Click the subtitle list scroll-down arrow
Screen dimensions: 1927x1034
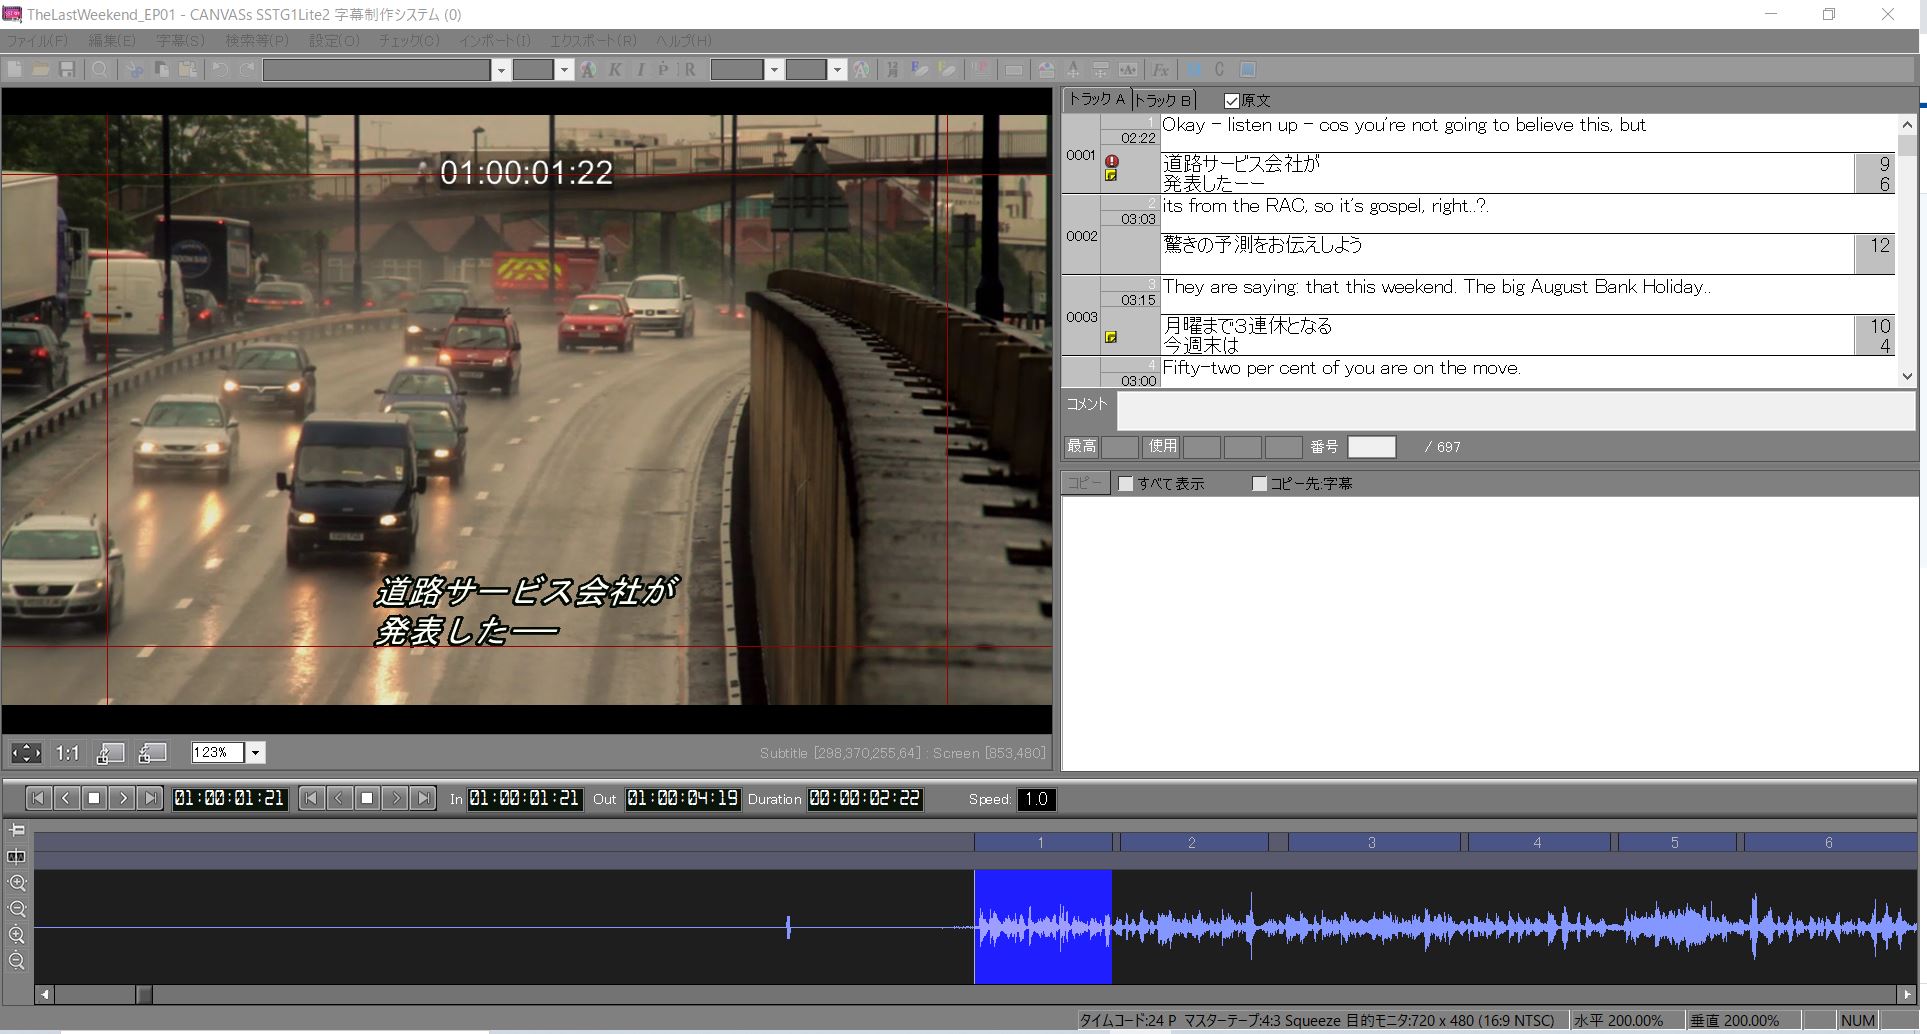click(1906, 377)
